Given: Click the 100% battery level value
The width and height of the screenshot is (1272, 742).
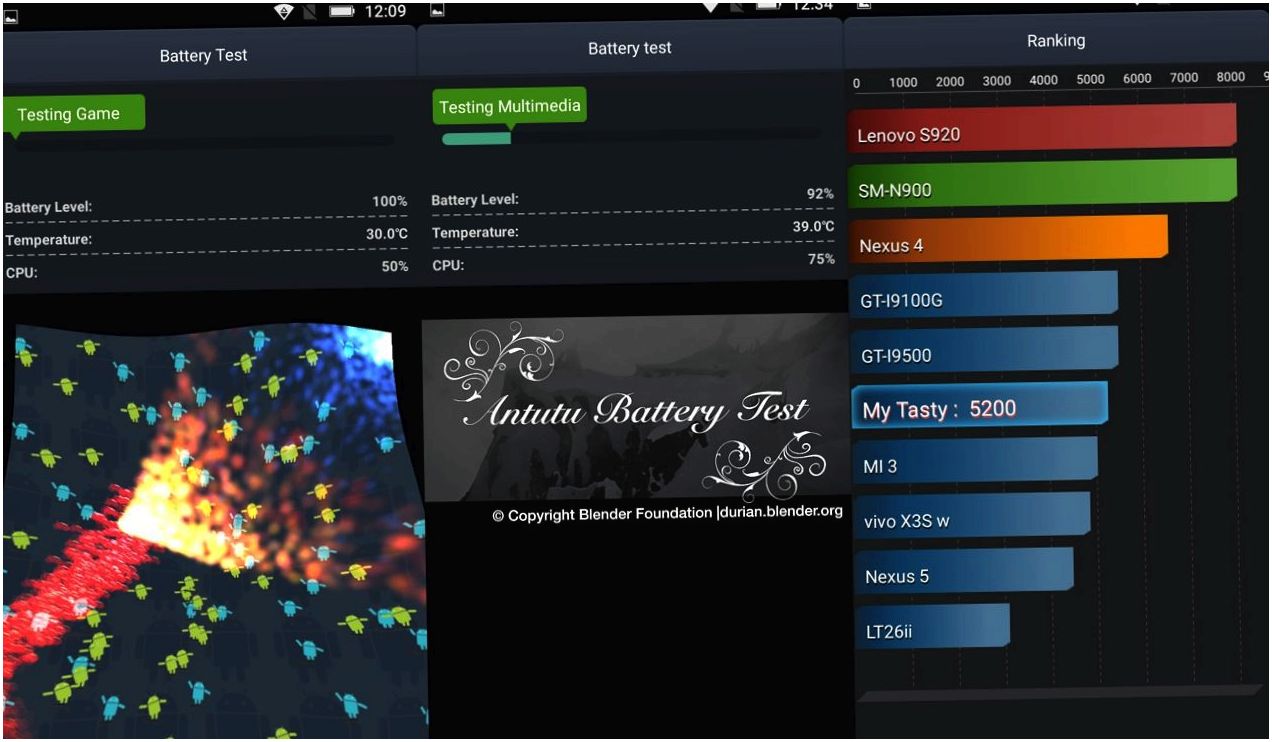Looking at the screenshot, I should (390, 201).
